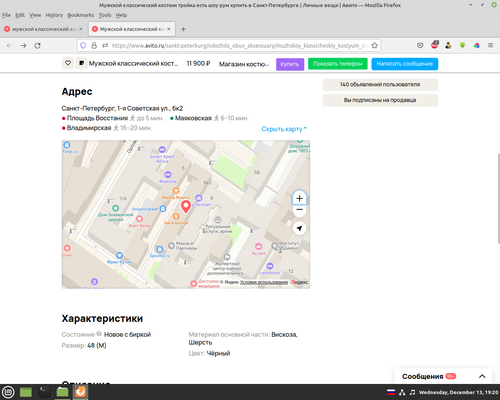Open the red ad blocker extension icon
500x400 pixels.
(x=434, y=45)
